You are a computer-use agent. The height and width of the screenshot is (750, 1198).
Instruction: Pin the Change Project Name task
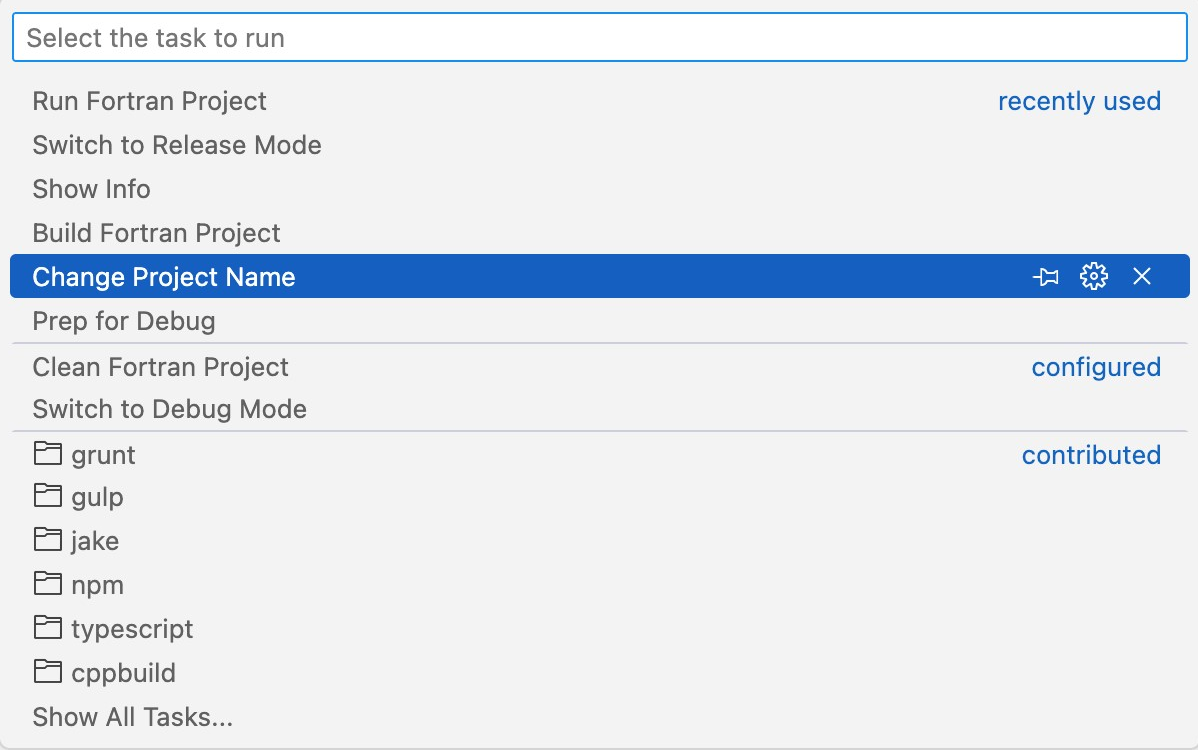1046,277
